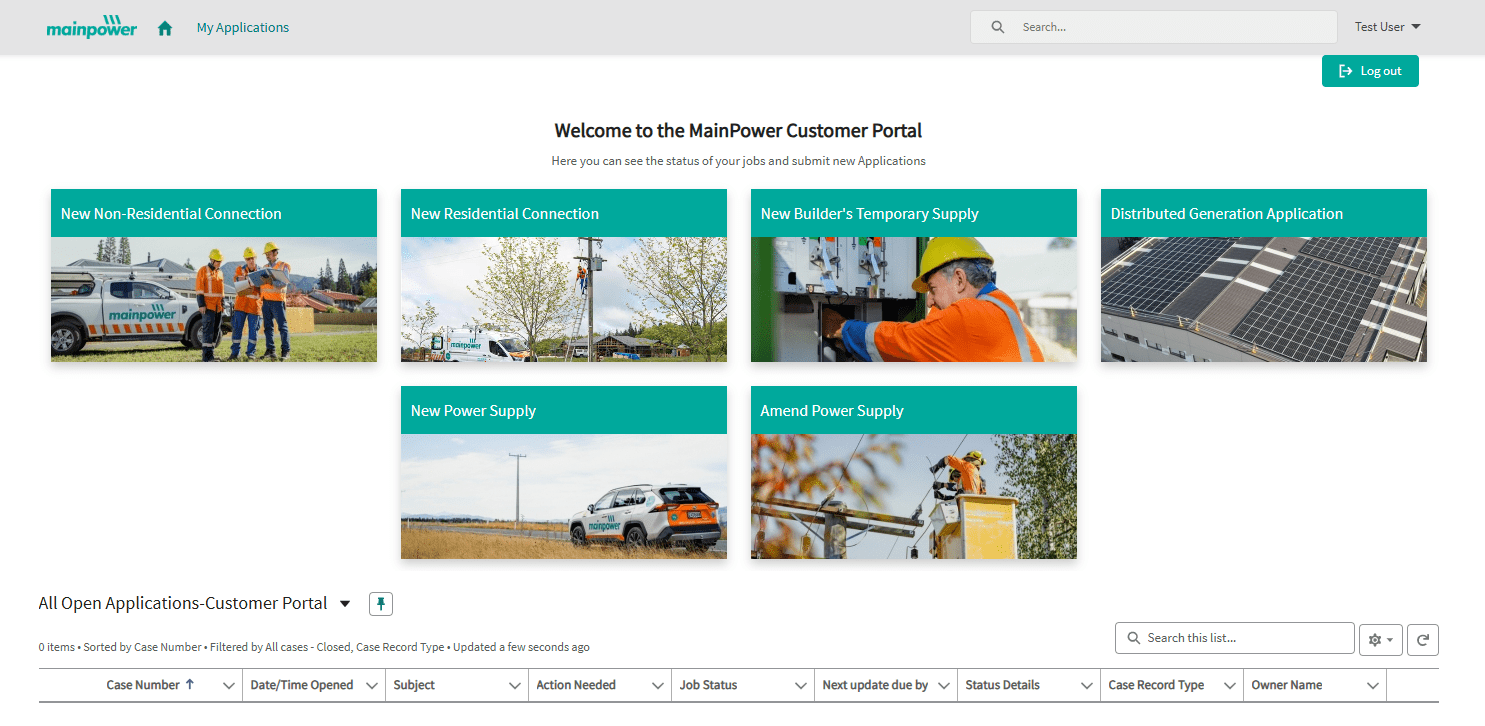This screenshot has width=1485, height=726.
Task: Click the list status text "0 items • Sorted by Case Number"
Action: click(x=120, y=647)
